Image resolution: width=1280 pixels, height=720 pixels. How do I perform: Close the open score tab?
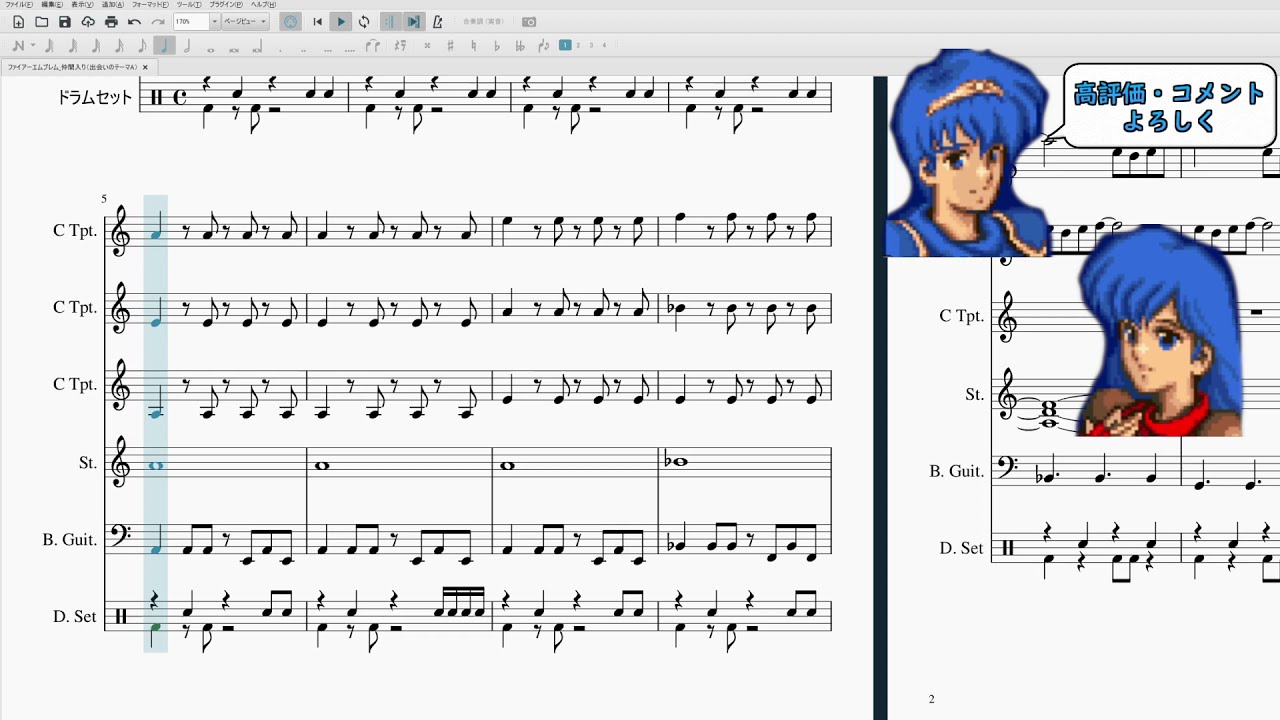[145, 67]
